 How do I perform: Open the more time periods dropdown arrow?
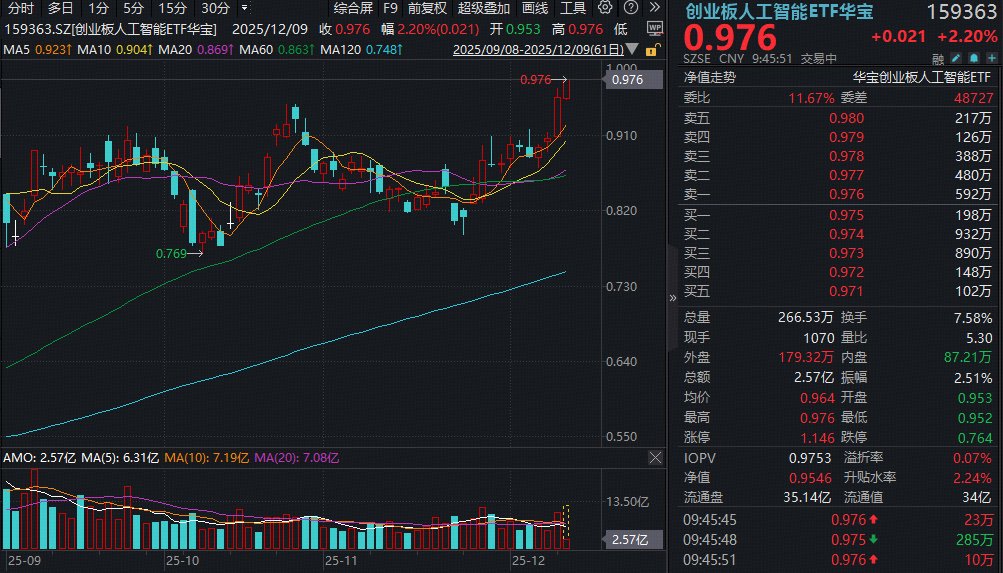pos(246,8)
